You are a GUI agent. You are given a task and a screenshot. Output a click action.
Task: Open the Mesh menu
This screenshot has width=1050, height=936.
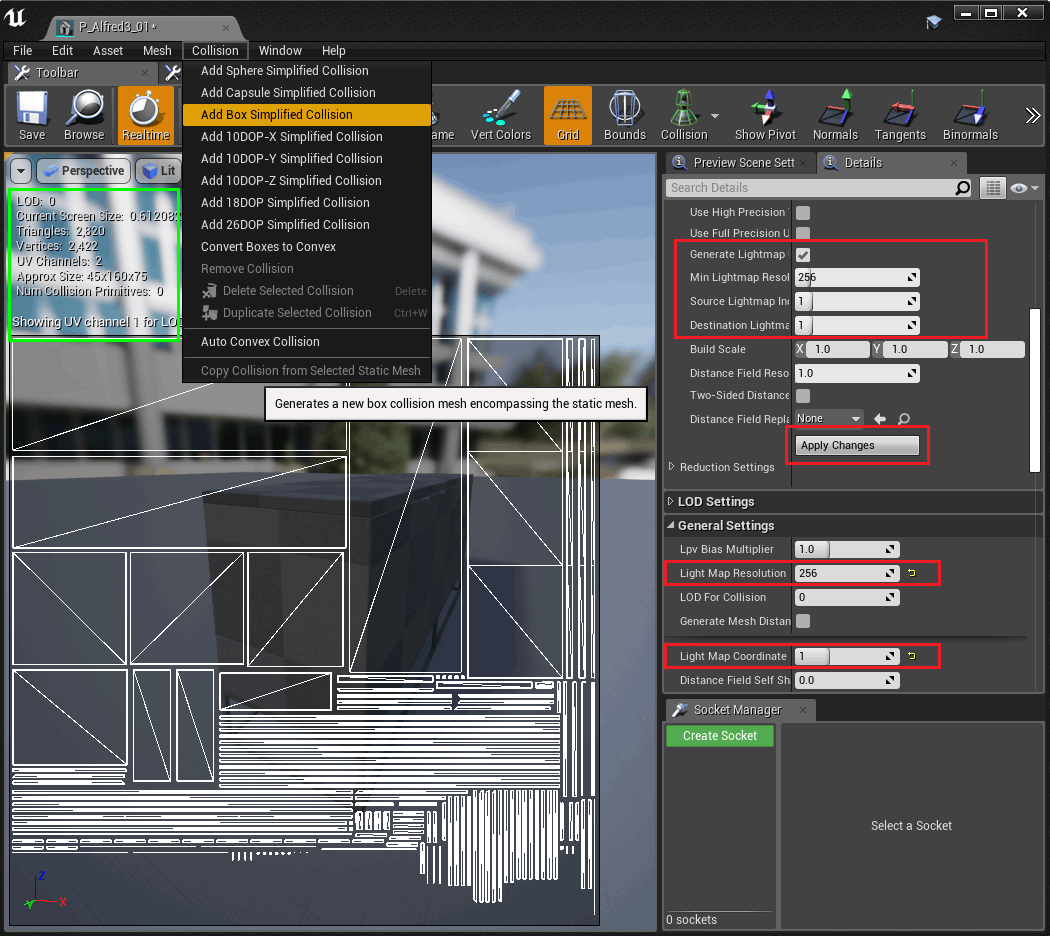pos(157,51)
